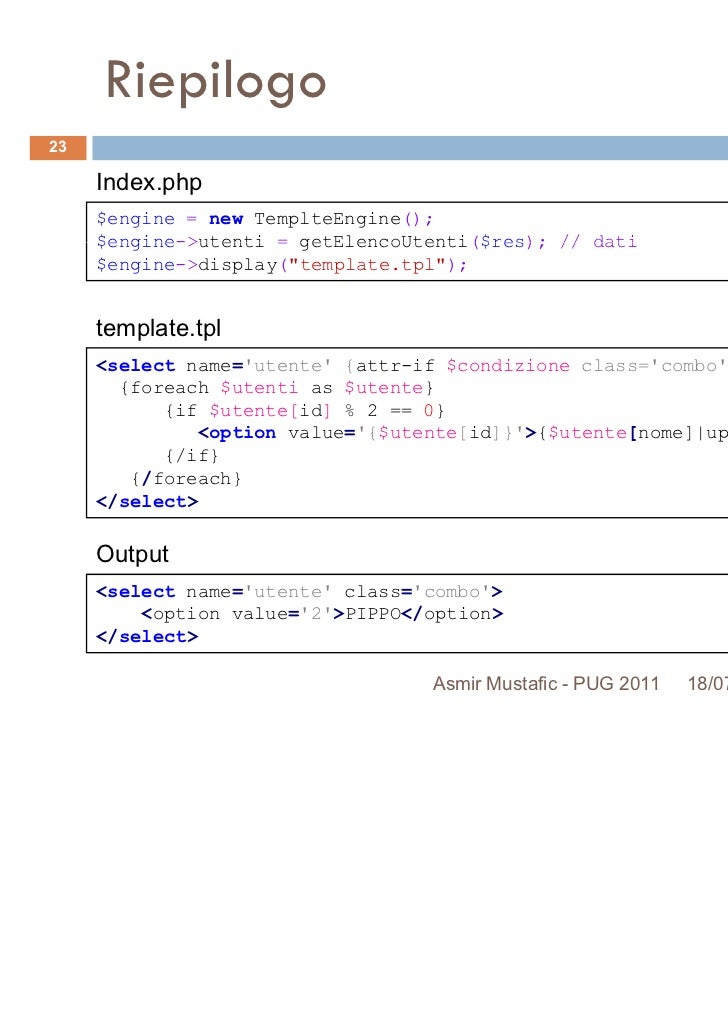Click the orange slide number 23 badge

[x=58, y=147]
